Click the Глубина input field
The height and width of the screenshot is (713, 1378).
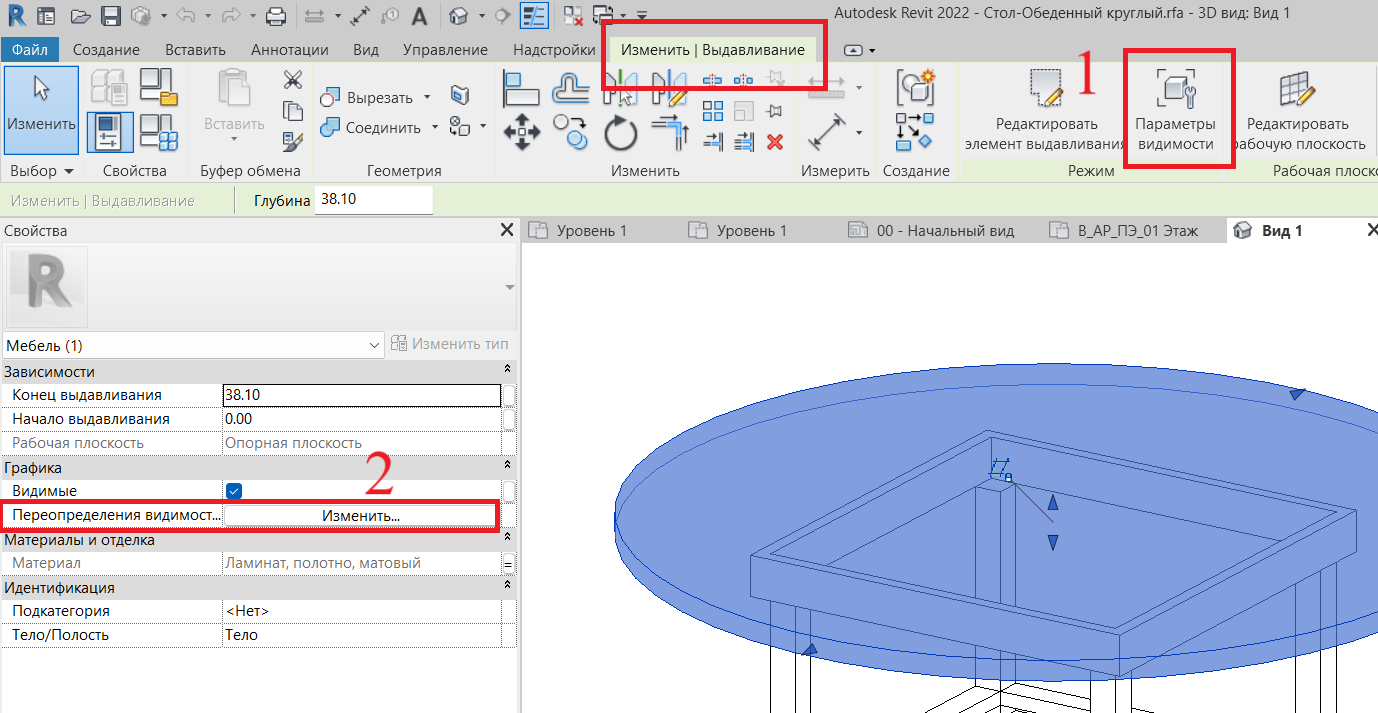click(373, 200)
